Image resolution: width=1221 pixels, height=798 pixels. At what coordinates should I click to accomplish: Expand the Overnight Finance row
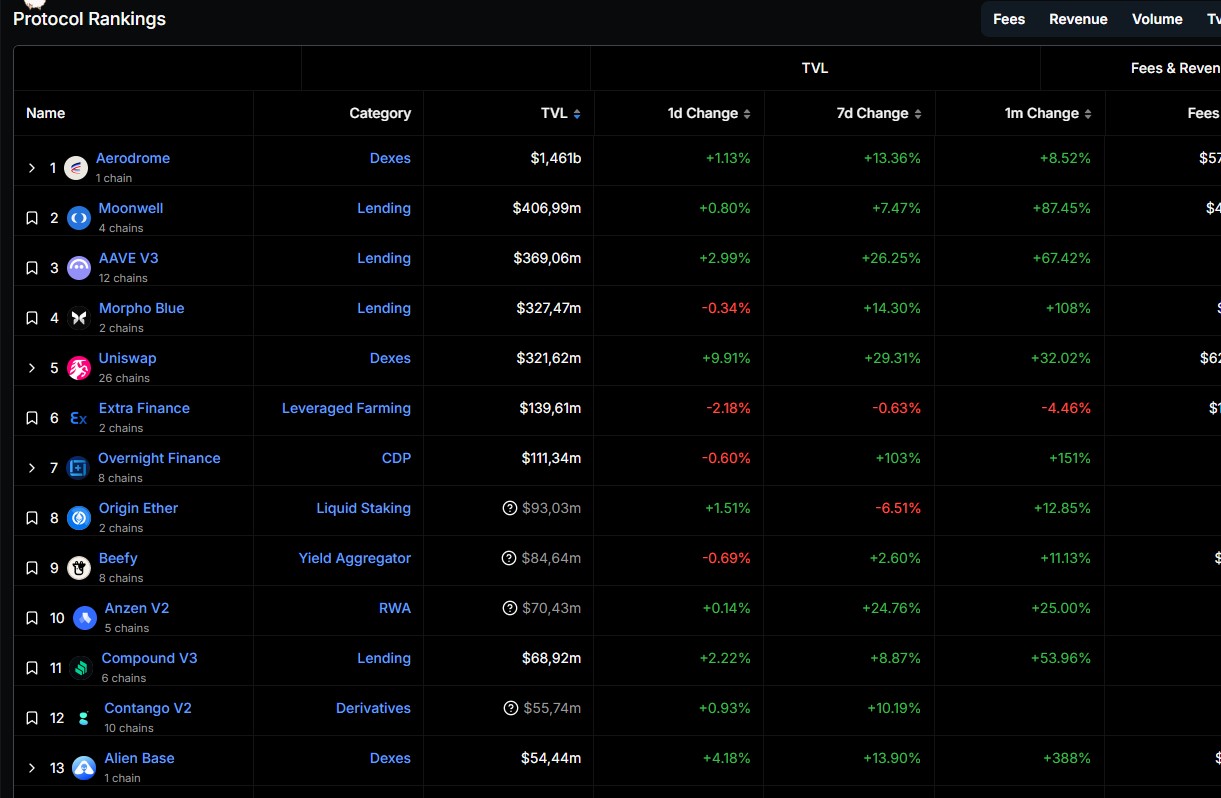[x=32, y=468]
